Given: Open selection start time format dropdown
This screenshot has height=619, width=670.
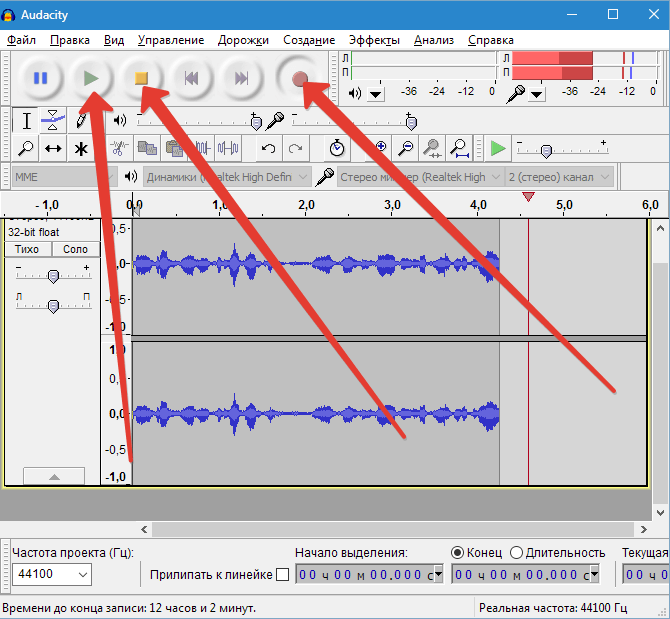Looking at the screenshot, I should click(x=438, y=575).
